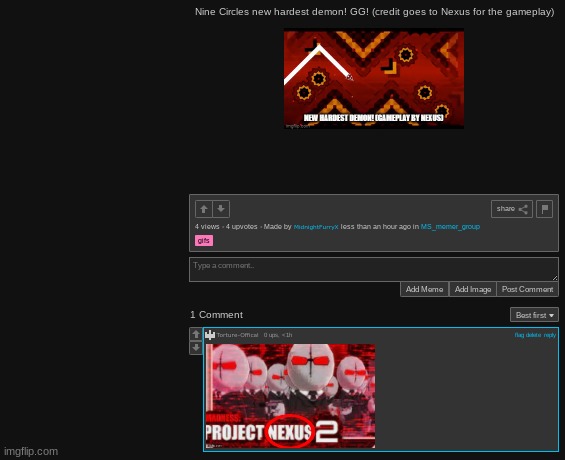The width and height of the screenshot is (565, 460).
Task: Open the Nine Circles gif thumbnail
Action: (x=374, y=79)
